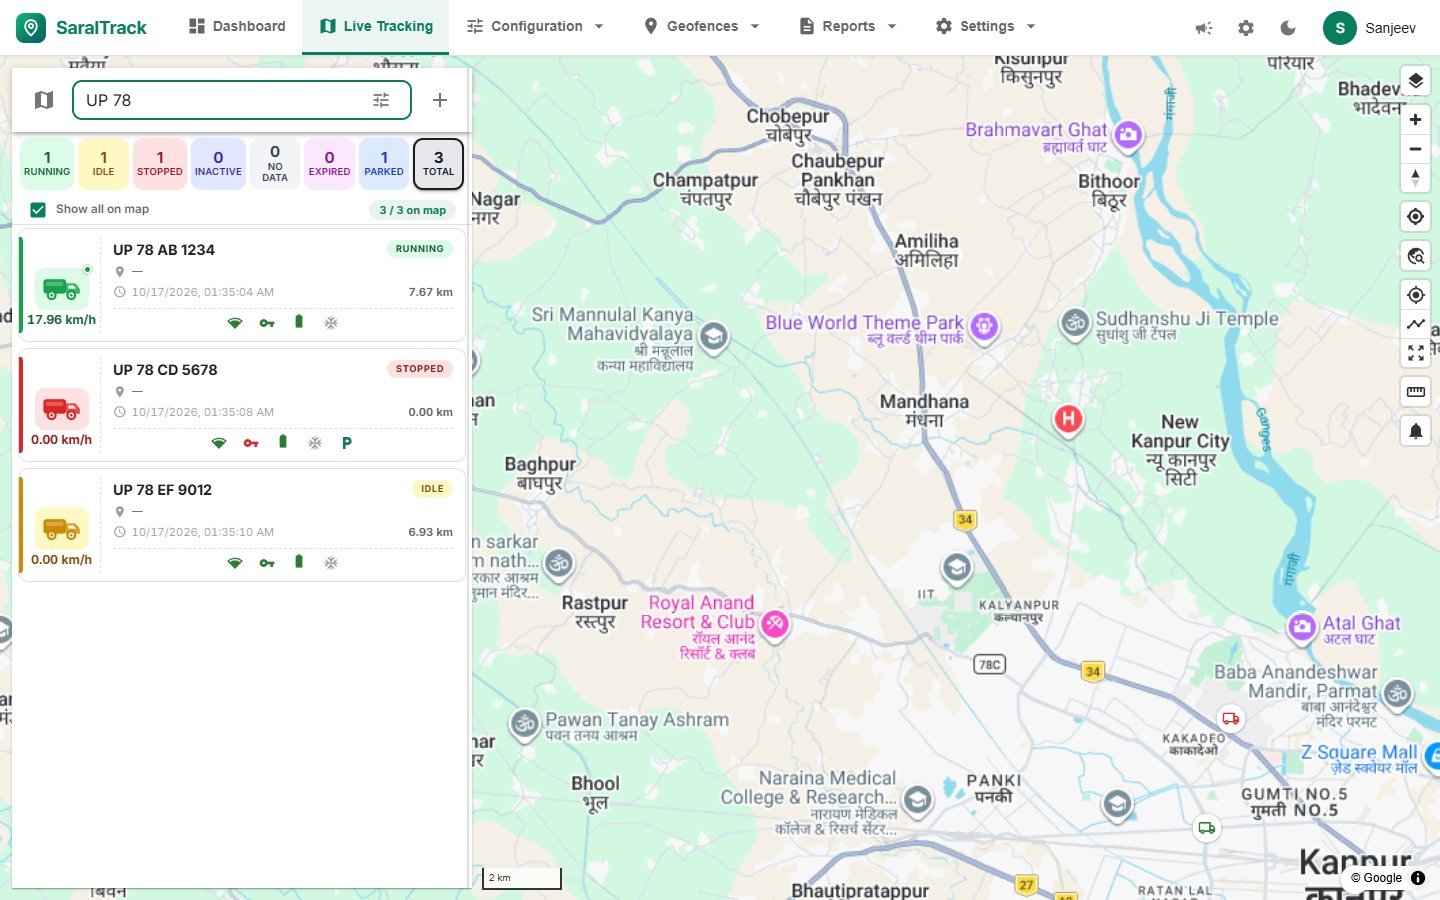Click the SaralTrack logo icon

point(31,28)
